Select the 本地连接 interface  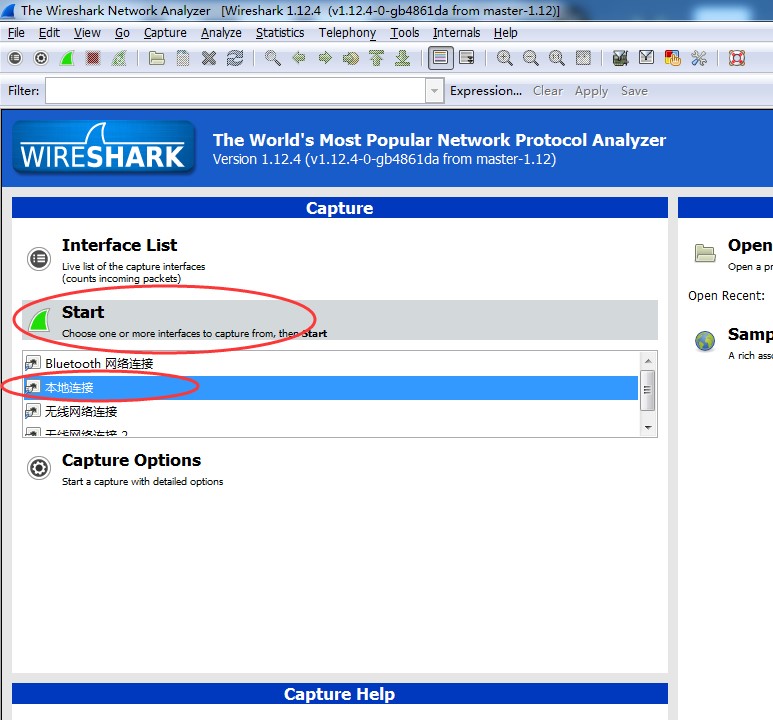tap(330, 388)
